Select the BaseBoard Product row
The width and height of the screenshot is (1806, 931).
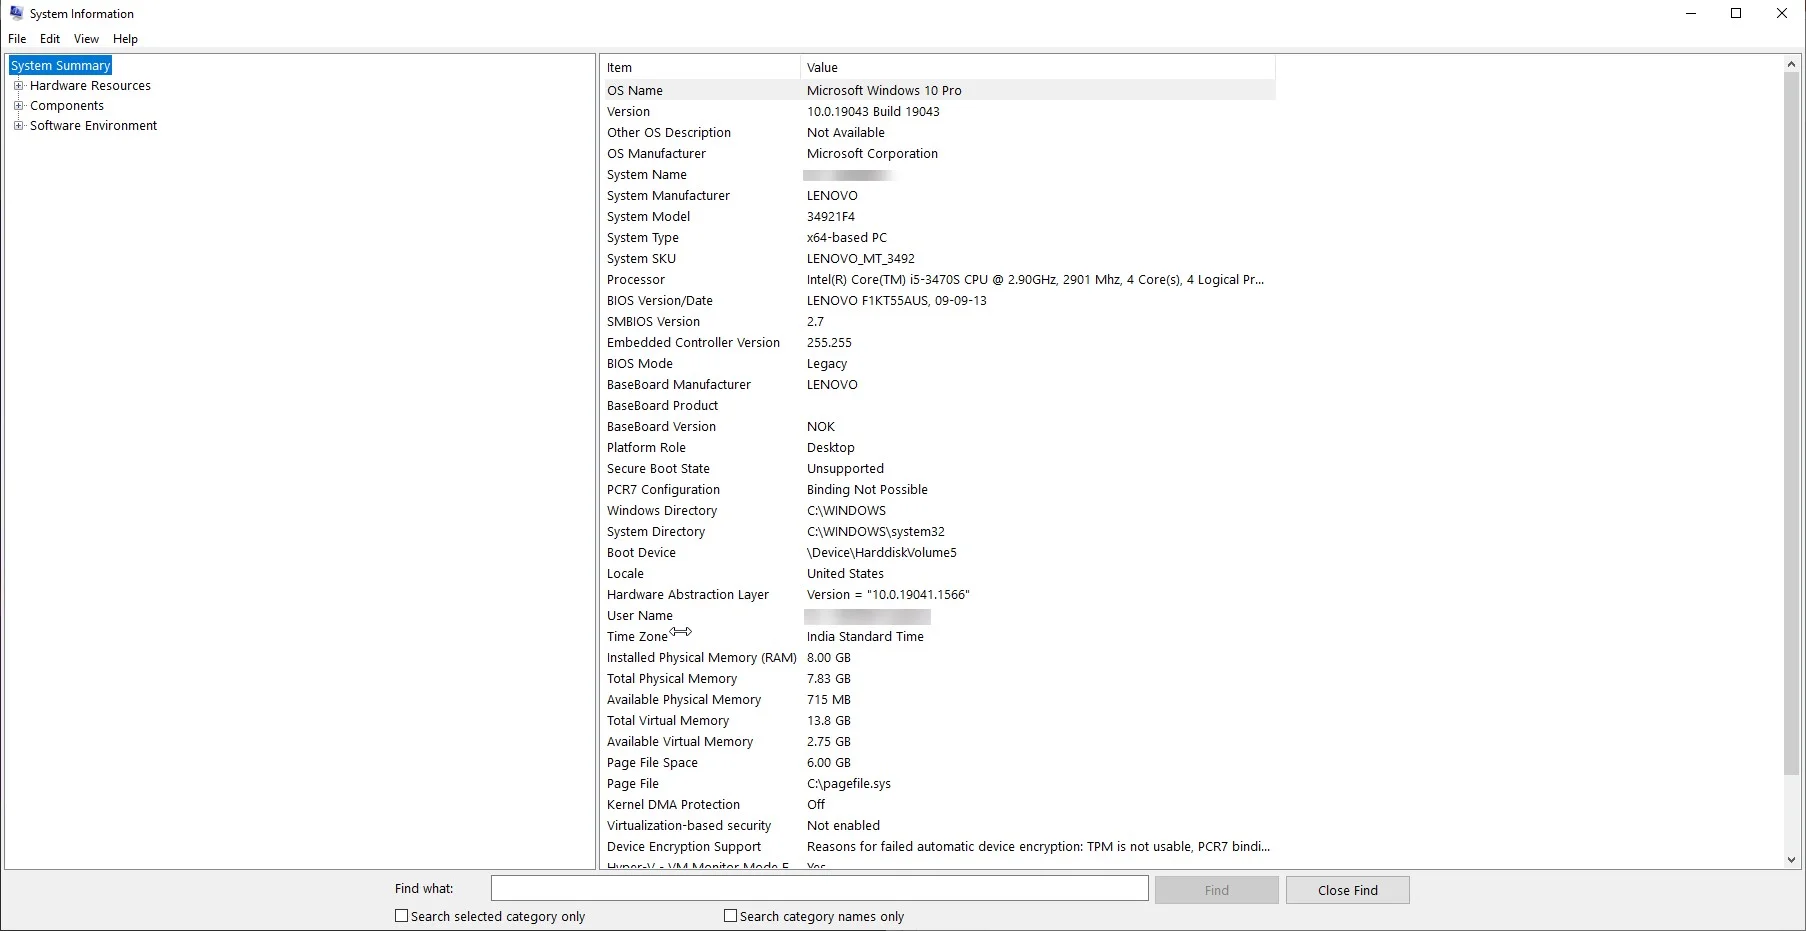coord(938,406)
